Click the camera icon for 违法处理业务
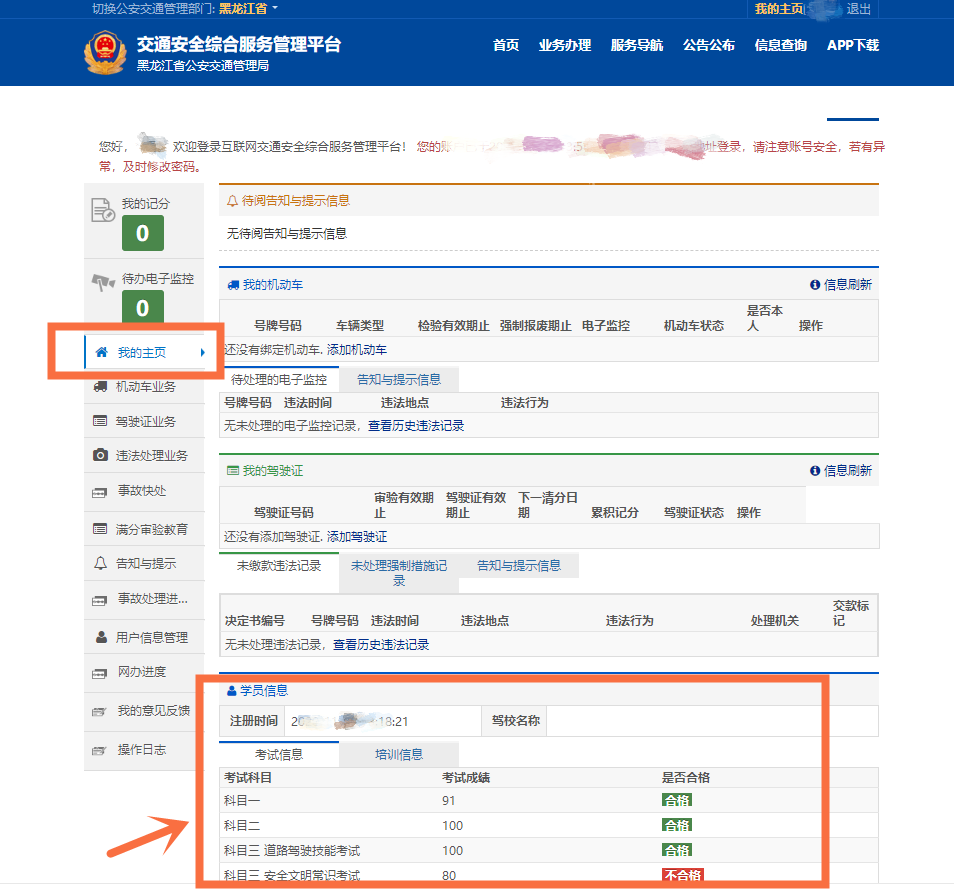The width and height of the screenshot is (954, 890). click(x=100, y=456)
